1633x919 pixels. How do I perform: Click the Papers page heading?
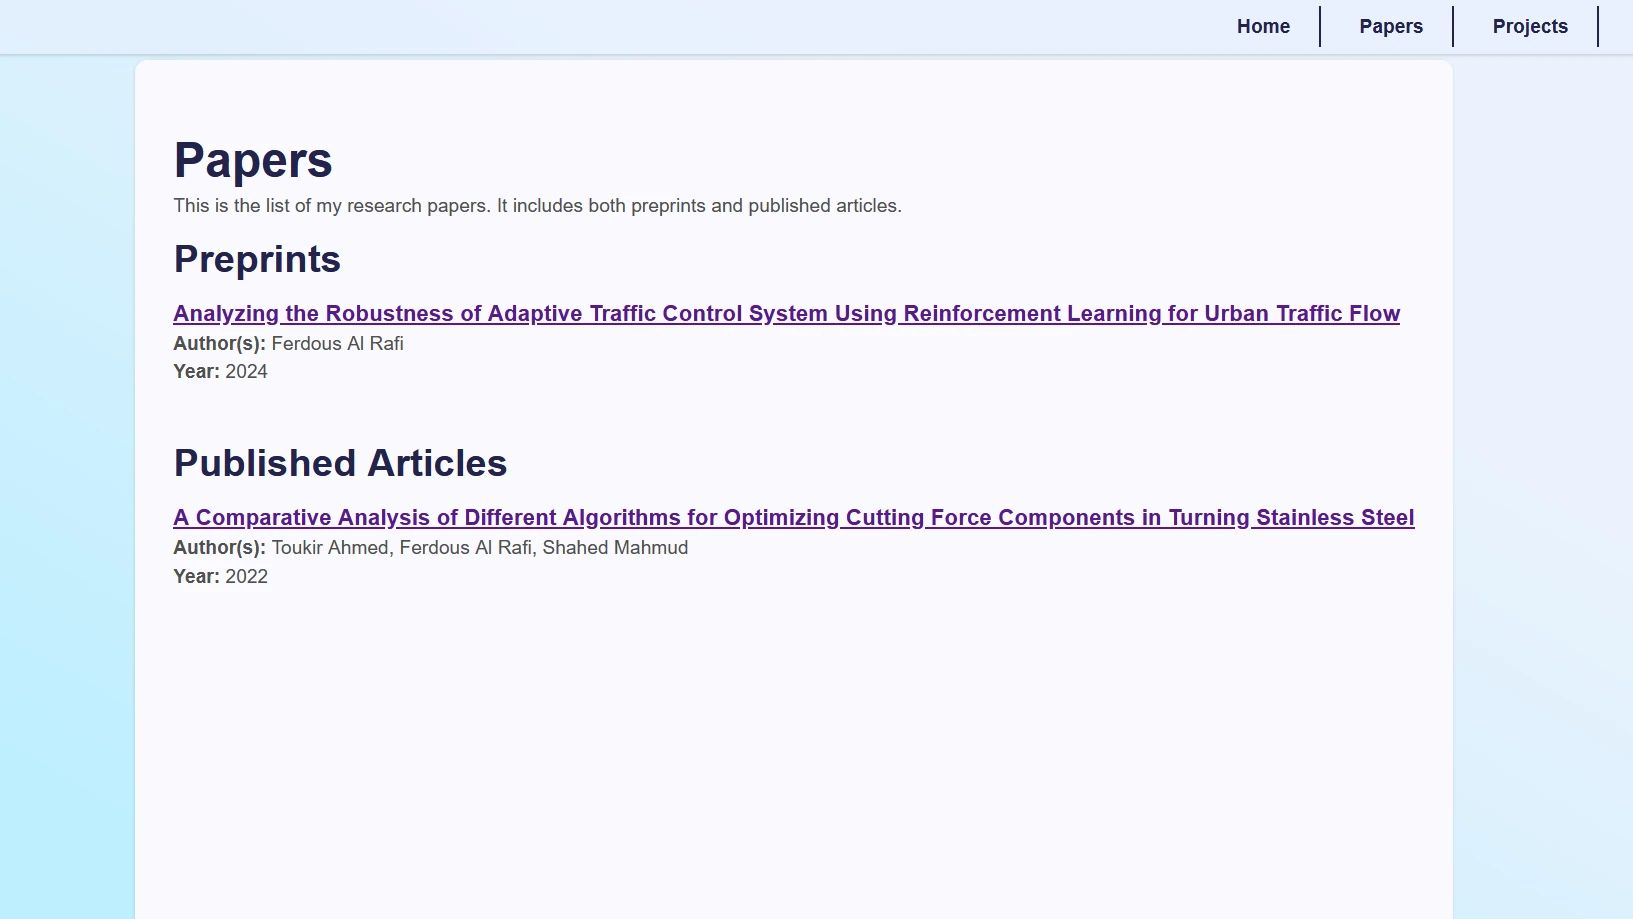(x=253, y=159)
